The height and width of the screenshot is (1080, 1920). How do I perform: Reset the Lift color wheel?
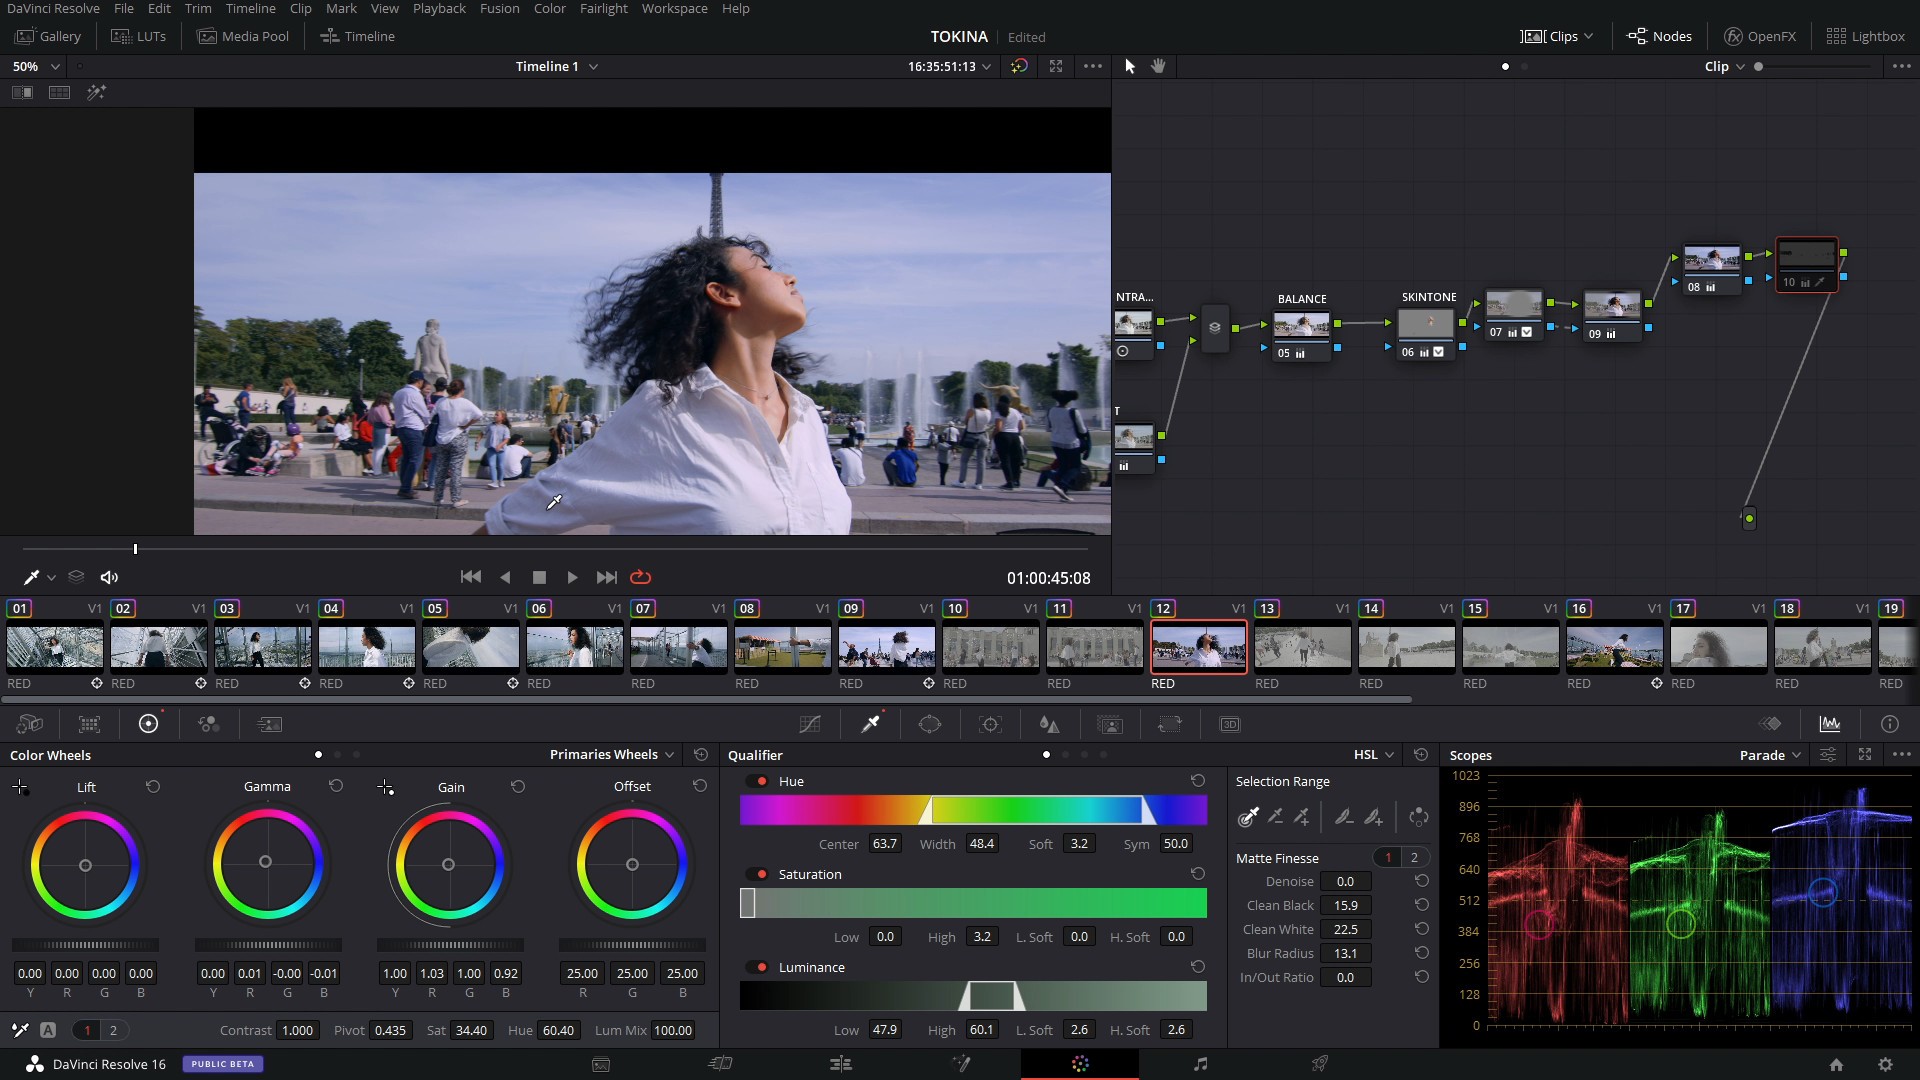point(153,787)
